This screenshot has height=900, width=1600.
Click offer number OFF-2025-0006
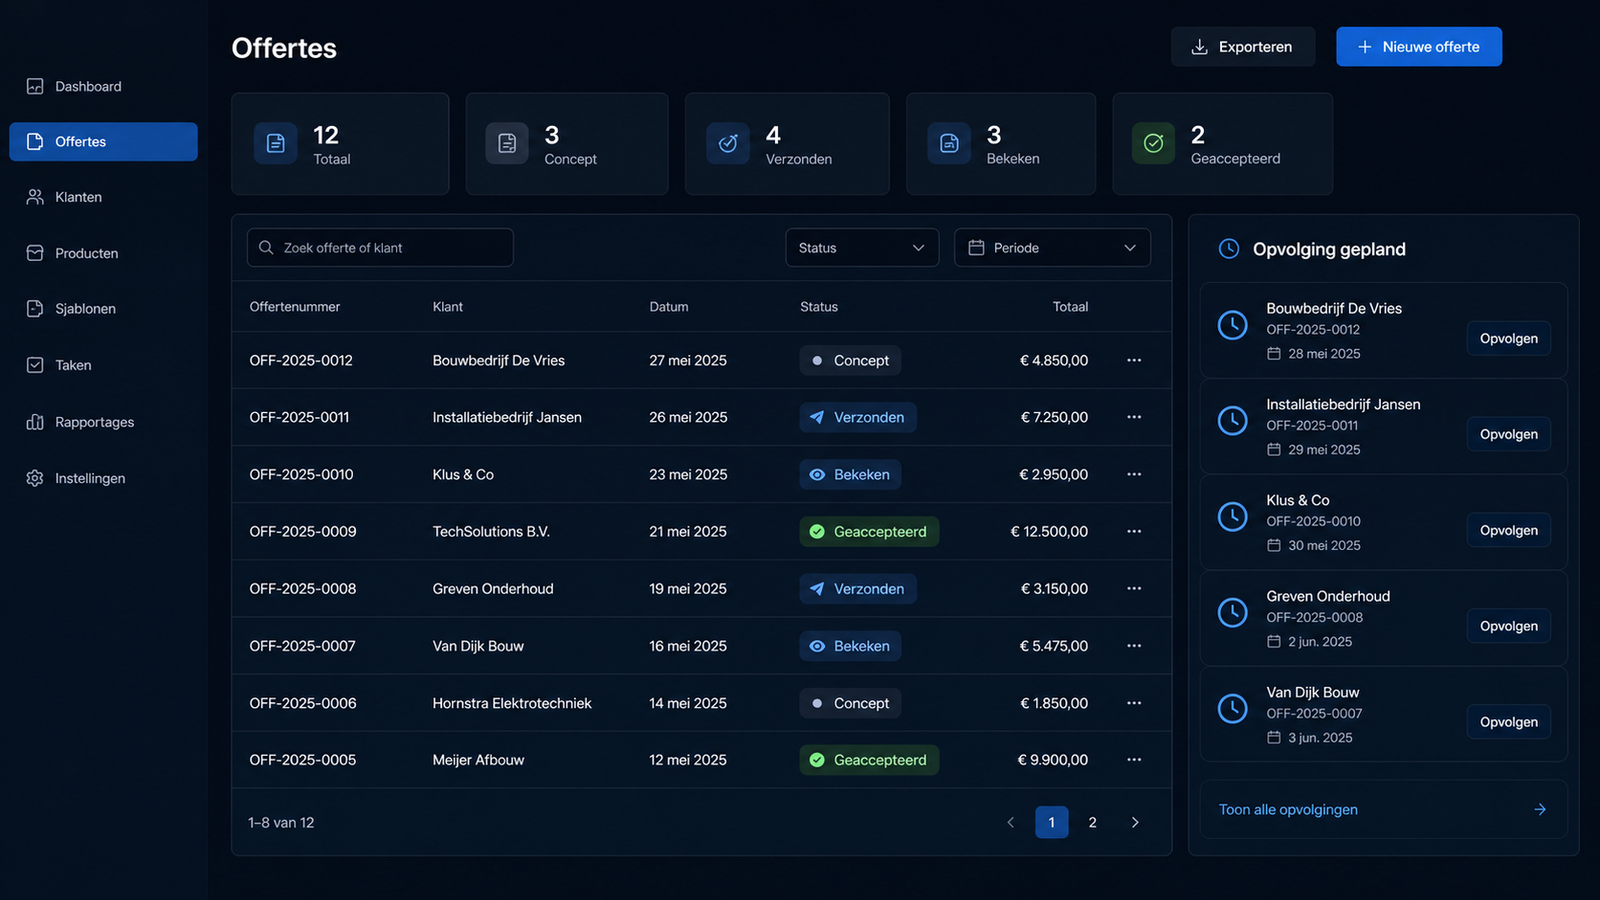[x=303, y=703]
